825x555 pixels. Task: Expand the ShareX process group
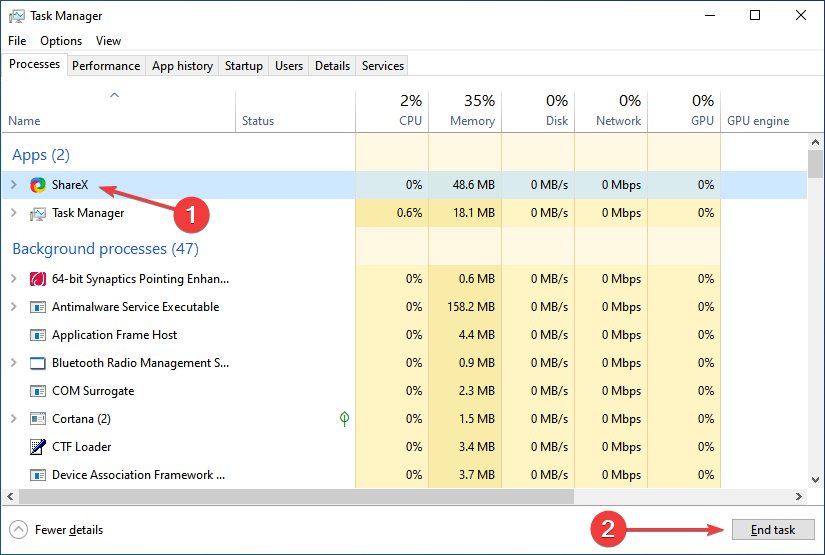pyautogui.click(x=14, y=185)
